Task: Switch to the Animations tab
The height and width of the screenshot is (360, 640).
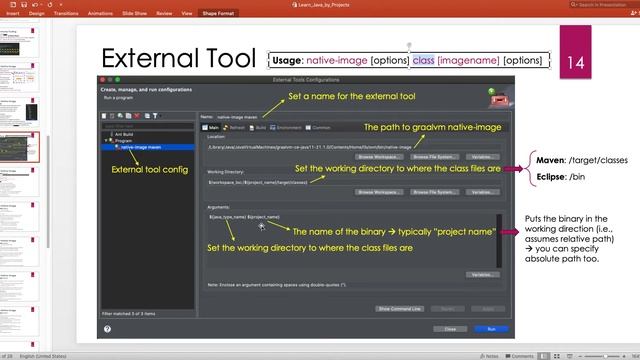Action: point(100,13)
